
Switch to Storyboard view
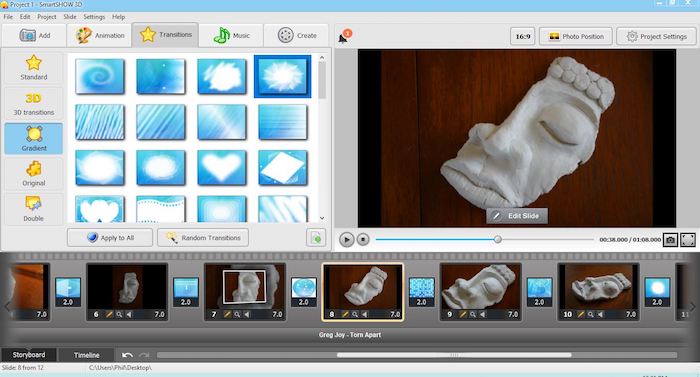(29, 355)
